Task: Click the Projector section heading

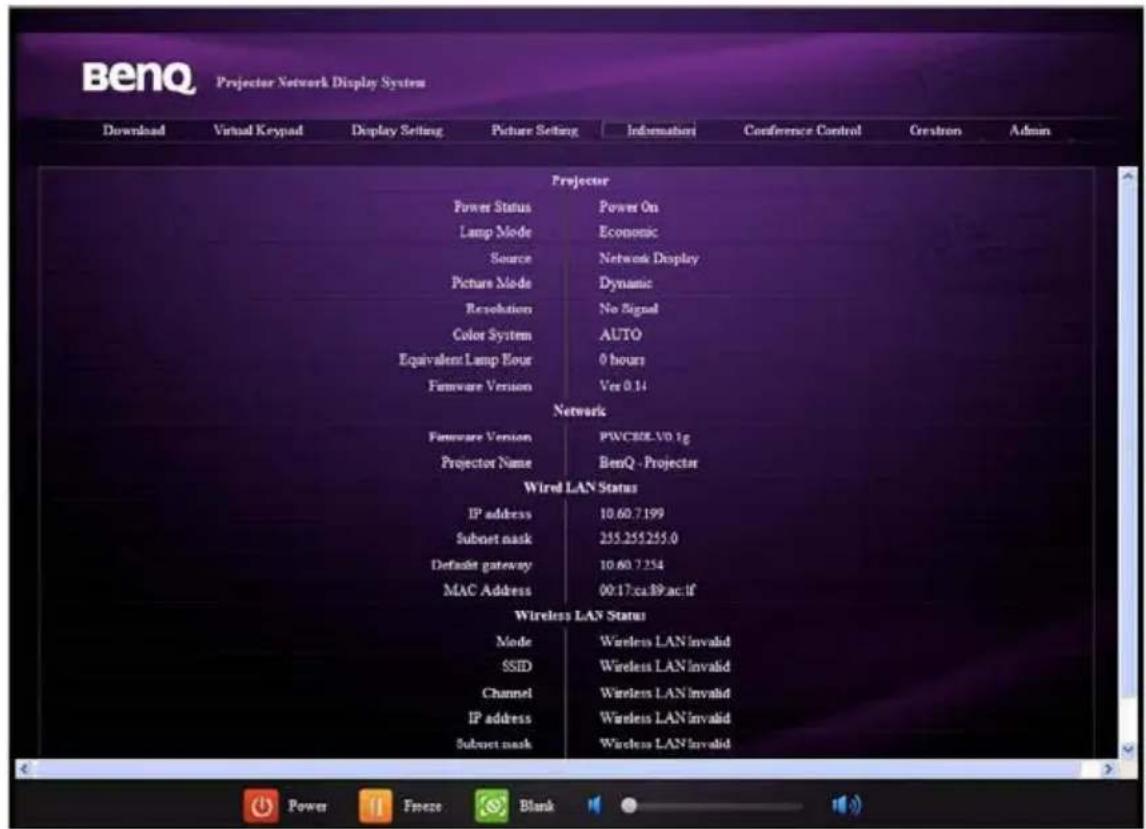Action: point(580,180)
